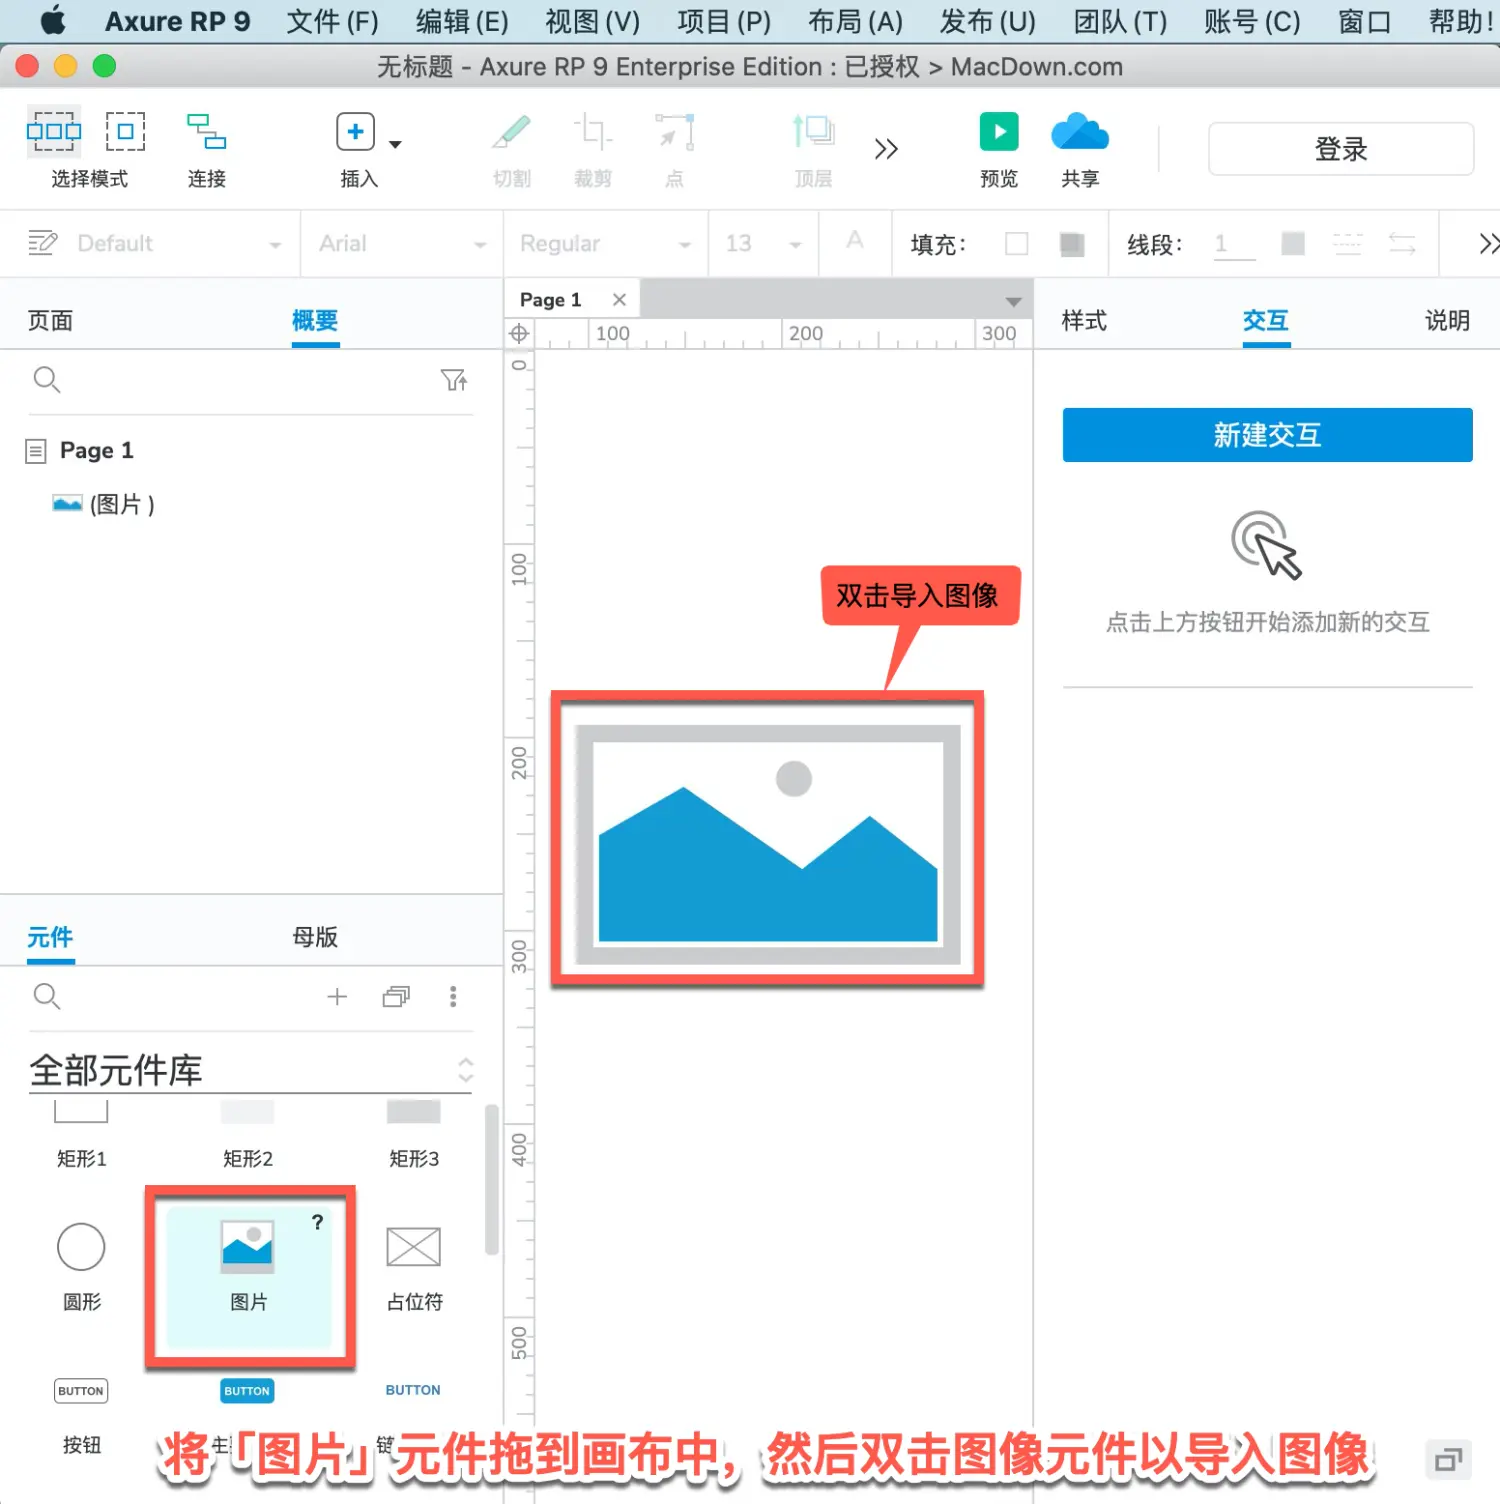
Task: Click the add library plus icon
Action: coord(338,997)
